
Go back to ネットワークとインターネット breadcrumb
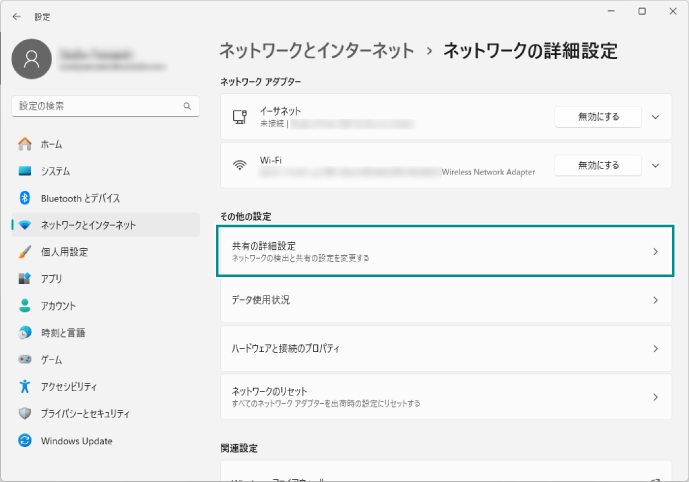pyautogui.click(x=315, y=50)
